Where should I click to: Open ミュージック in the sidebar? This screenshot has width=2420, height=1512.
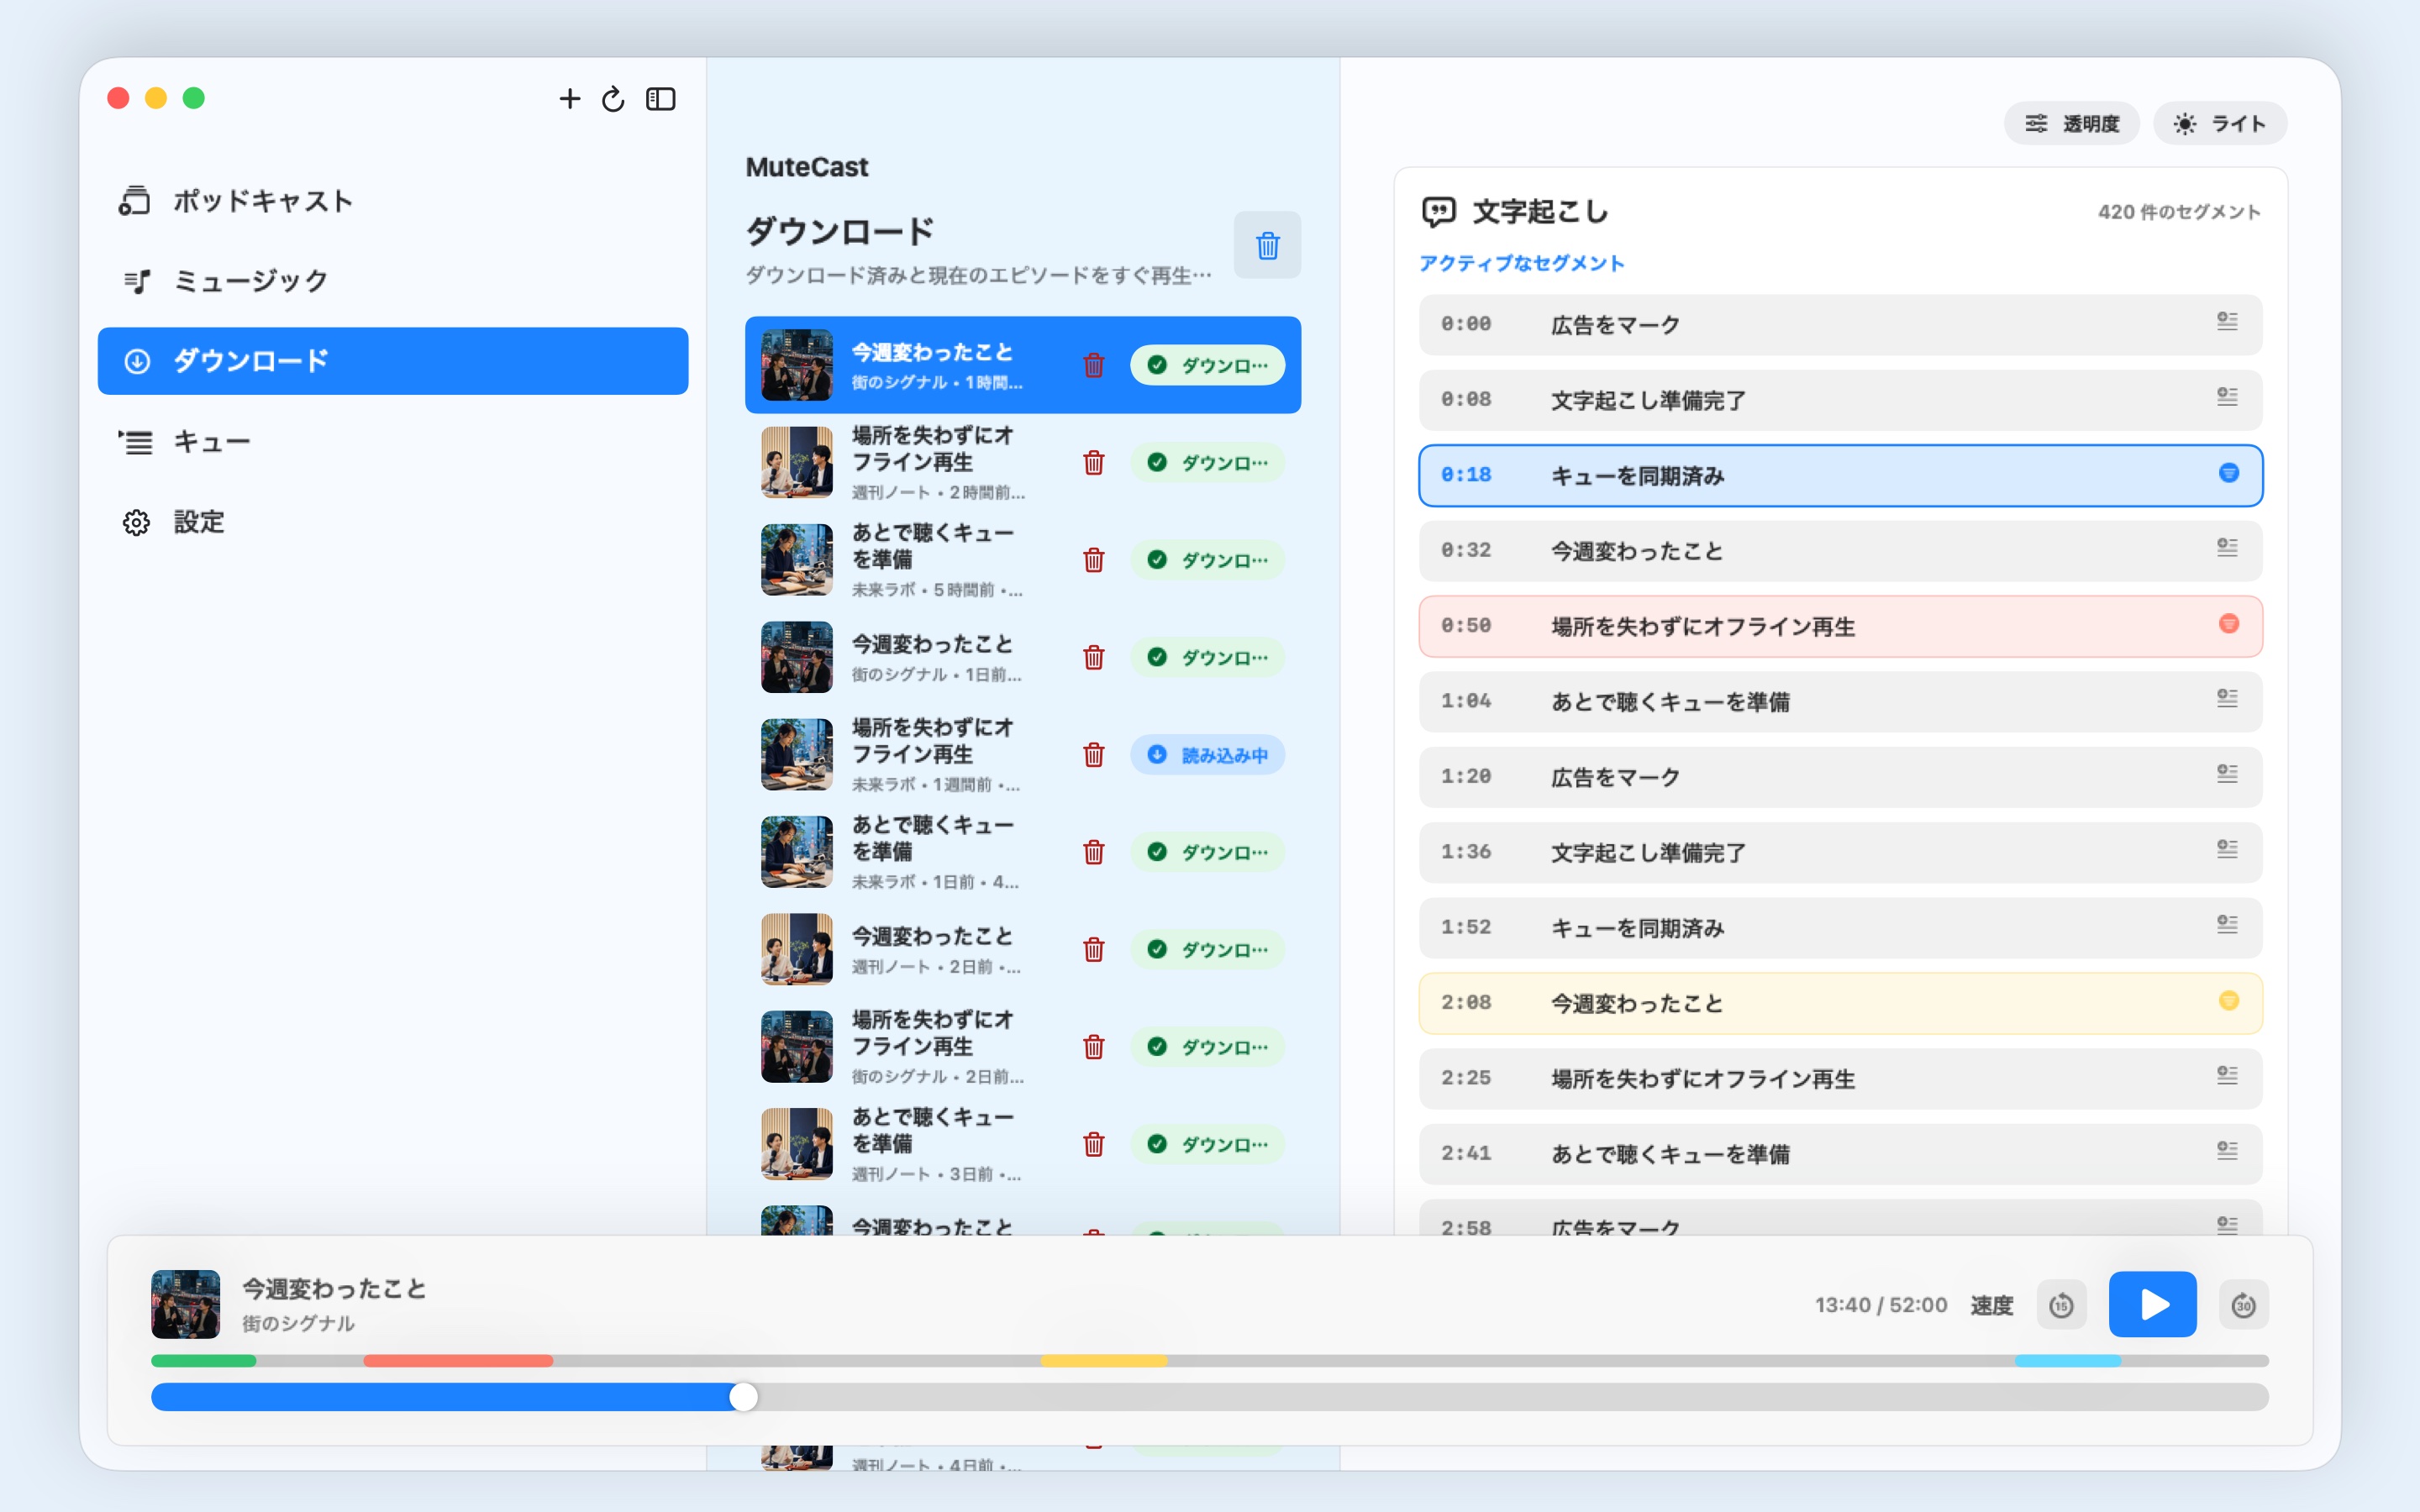click(393, 281)
